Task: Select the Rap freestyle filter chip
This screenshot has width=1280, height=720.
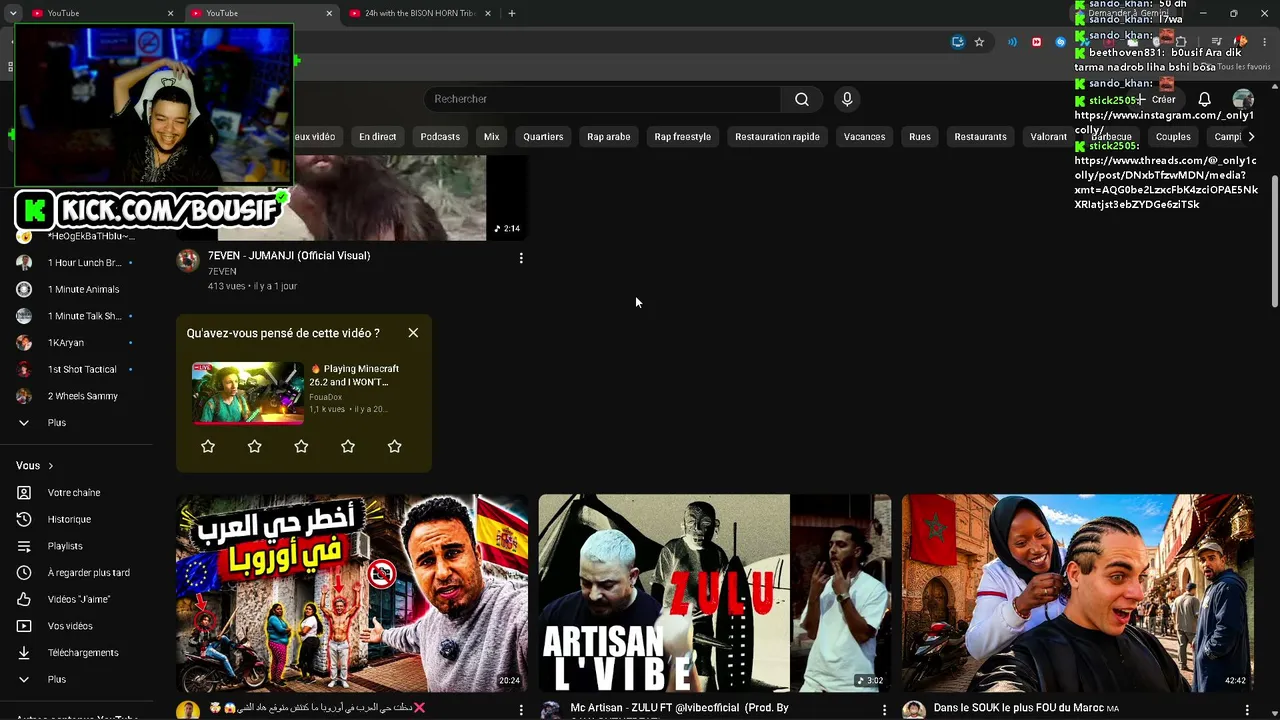Action: 683,137
